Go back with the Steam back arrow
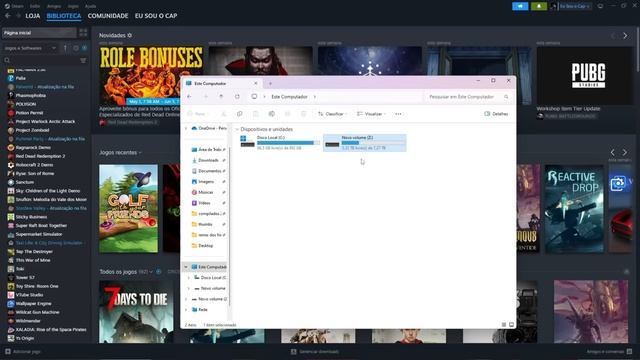 tap(8, 16)
